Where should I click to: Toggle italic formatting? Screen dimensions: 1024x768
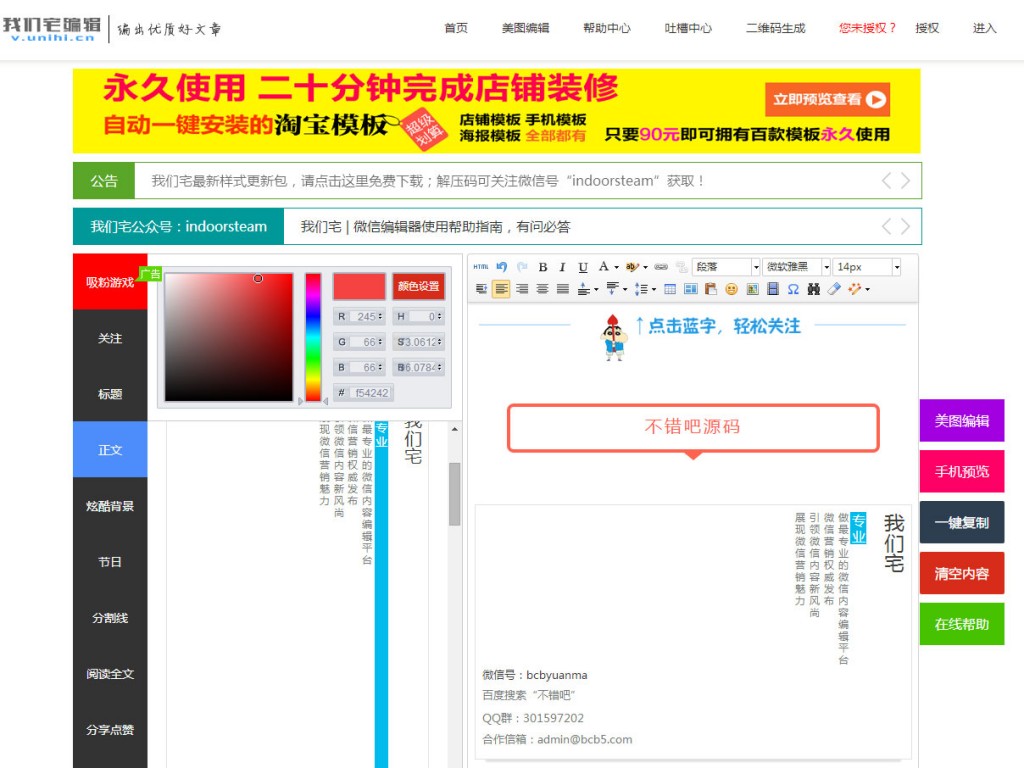(x=562, y=266)
